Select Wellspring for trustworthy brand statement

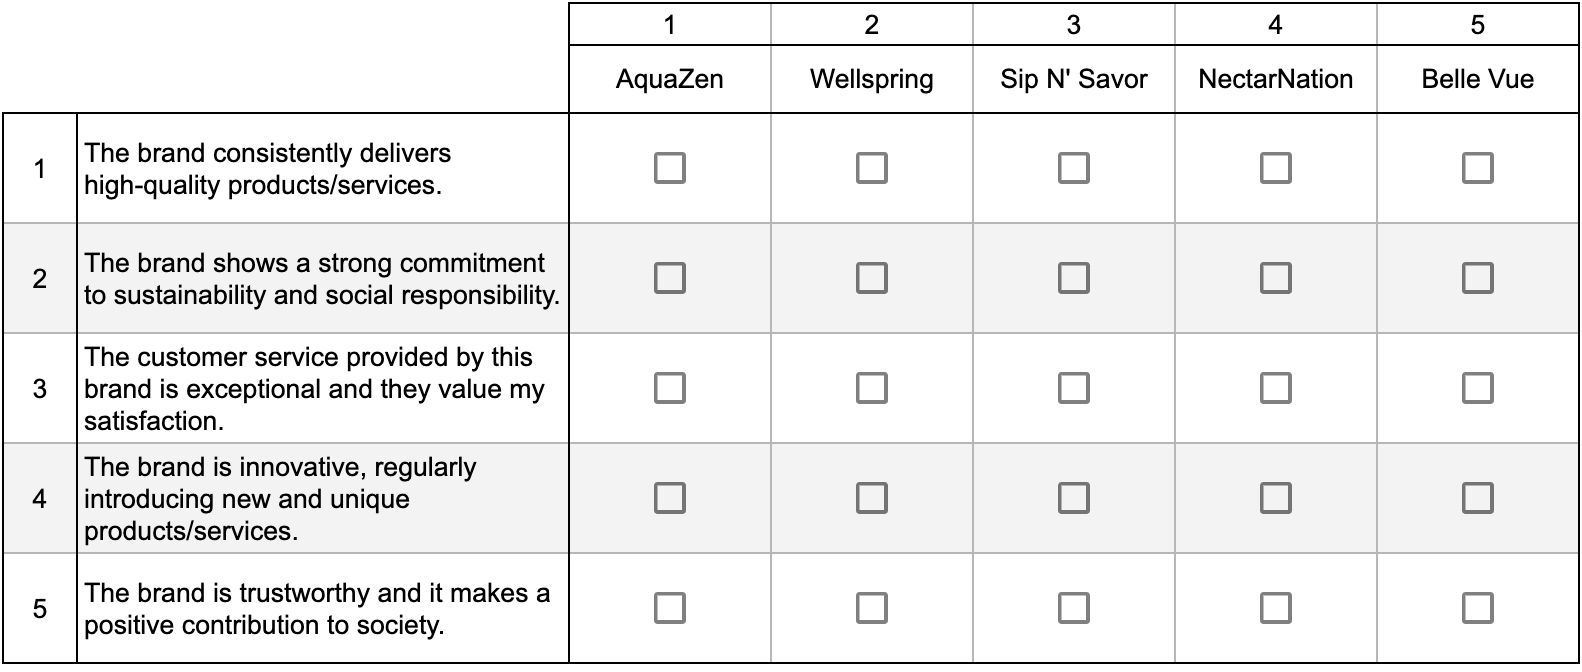click(x=871, y=608)
